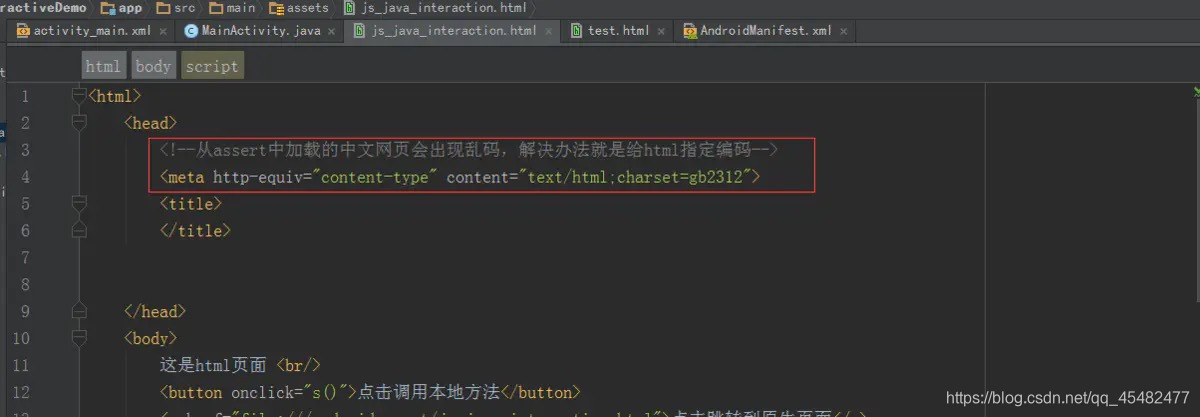Collapse at the </title> fold marker line 6
The width and height of the screenshot is (1200, 417).
(79, 231)
